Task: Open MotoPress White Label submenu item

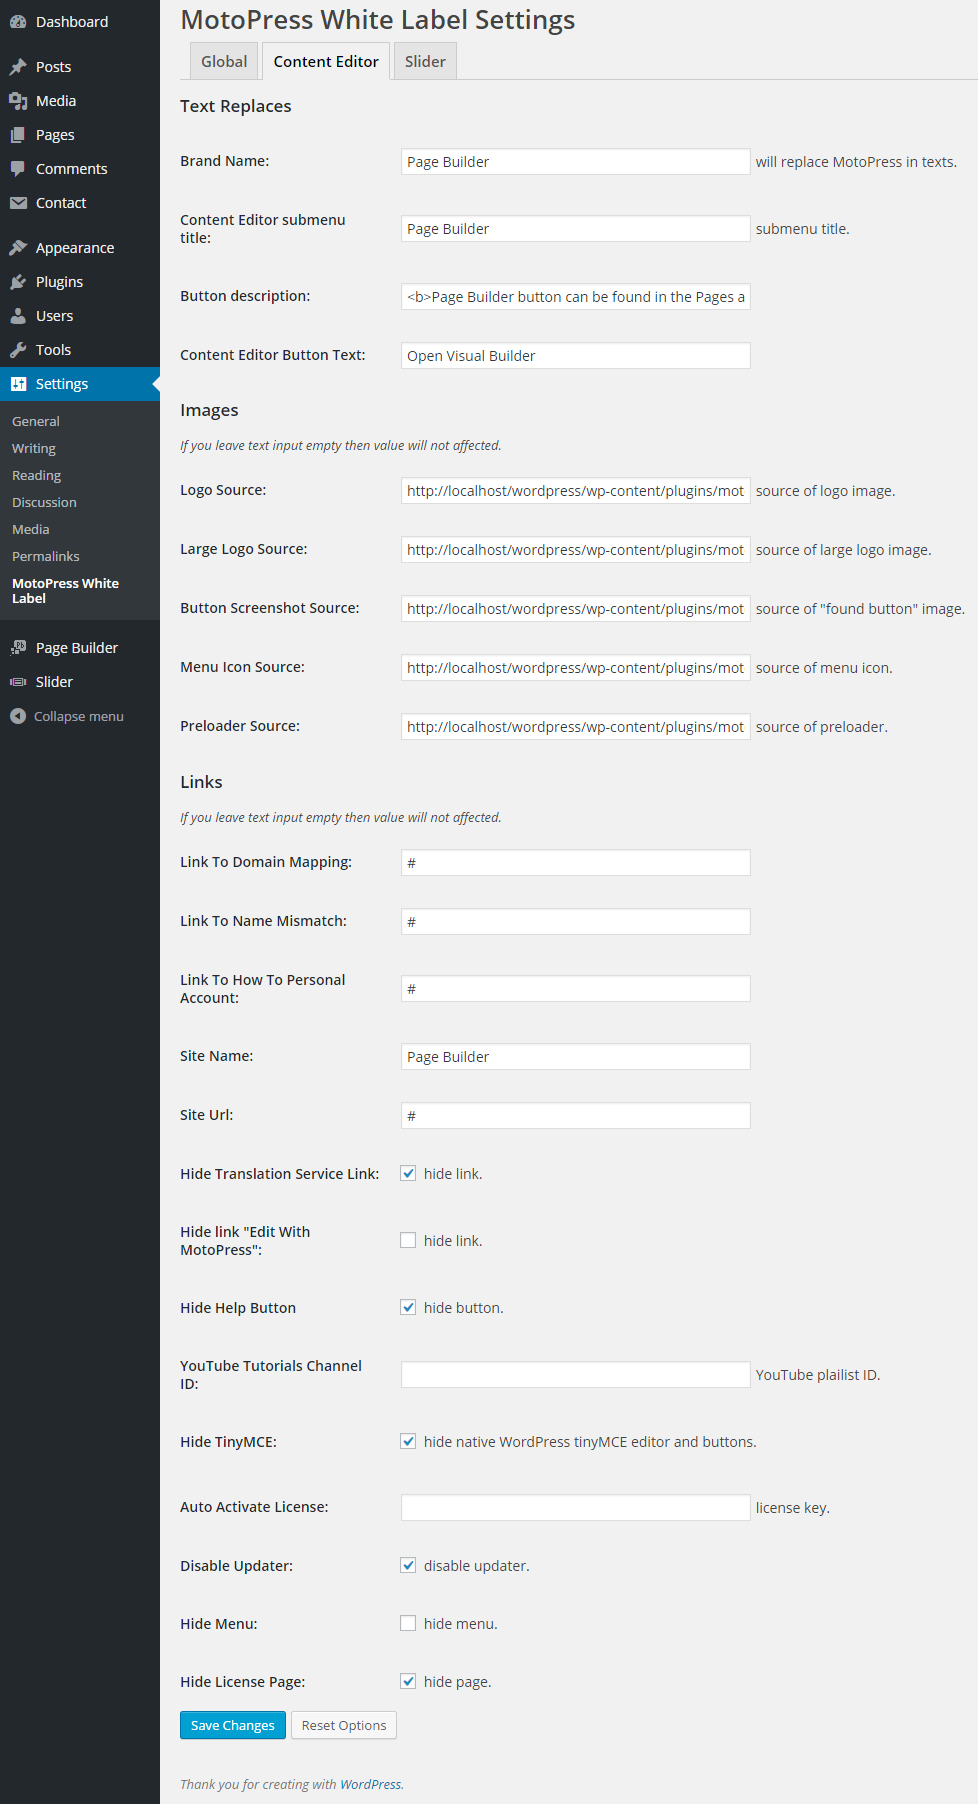Action: pyautogui.click(x=66, y=591)
